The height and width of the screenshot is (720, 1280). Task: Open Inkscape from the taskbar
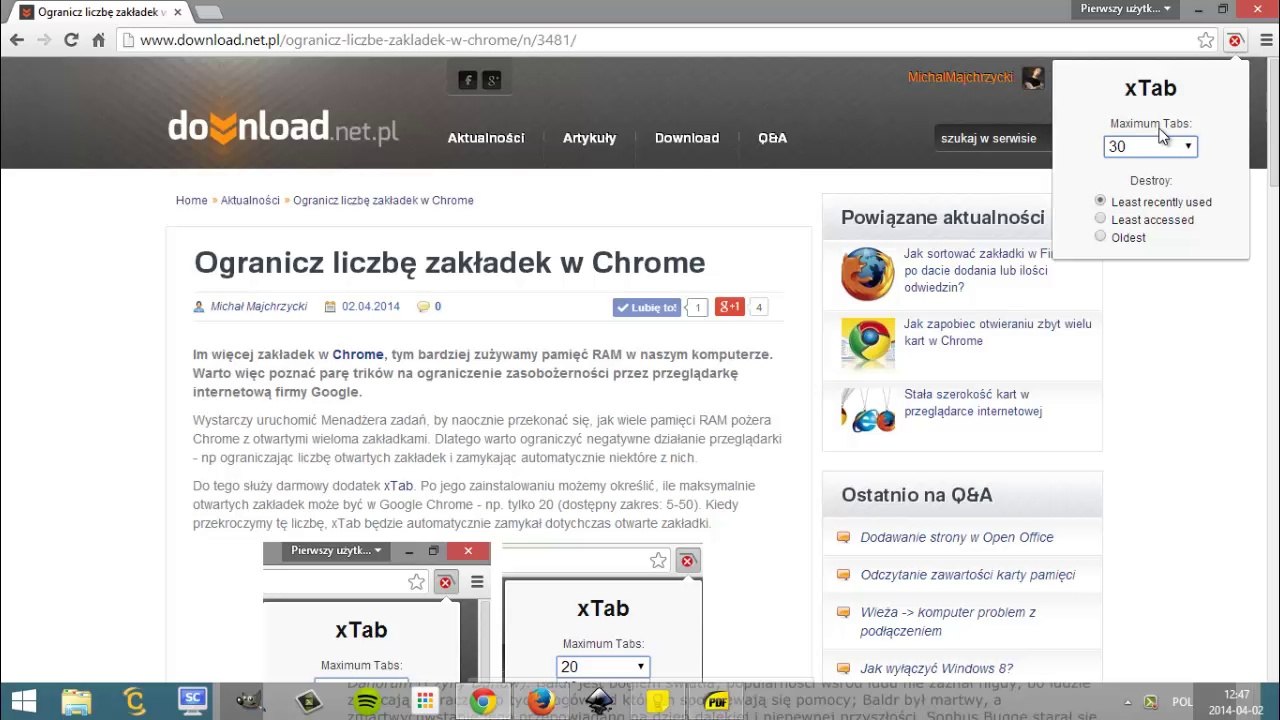pyautogui.click(x=599, y=701)
